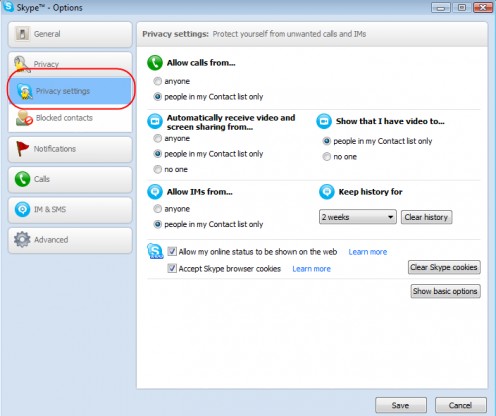Toggle Accept Skype browser cookies checkbox
This screenshot has width=496, height=416.
(172, 268)
